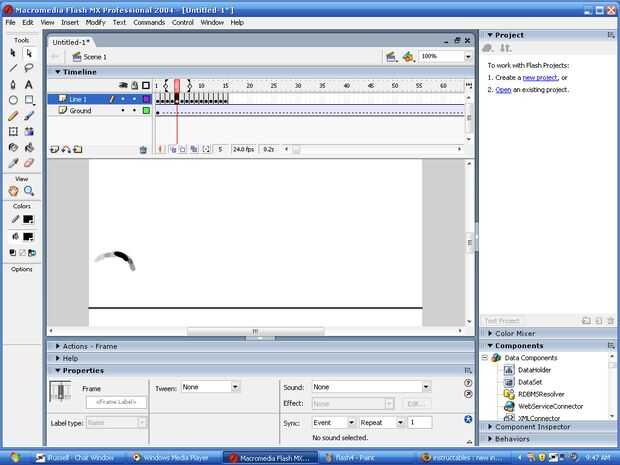Select the Eraser tool

(29, 163)
